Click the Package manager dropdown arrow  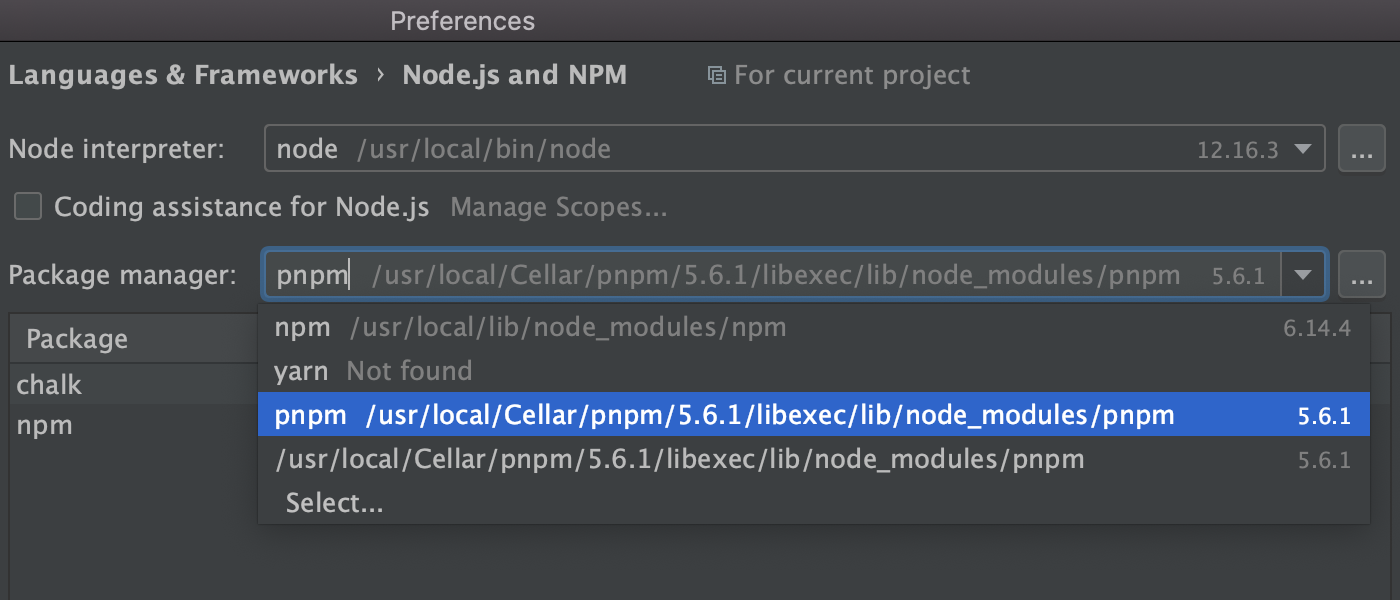1304,274
